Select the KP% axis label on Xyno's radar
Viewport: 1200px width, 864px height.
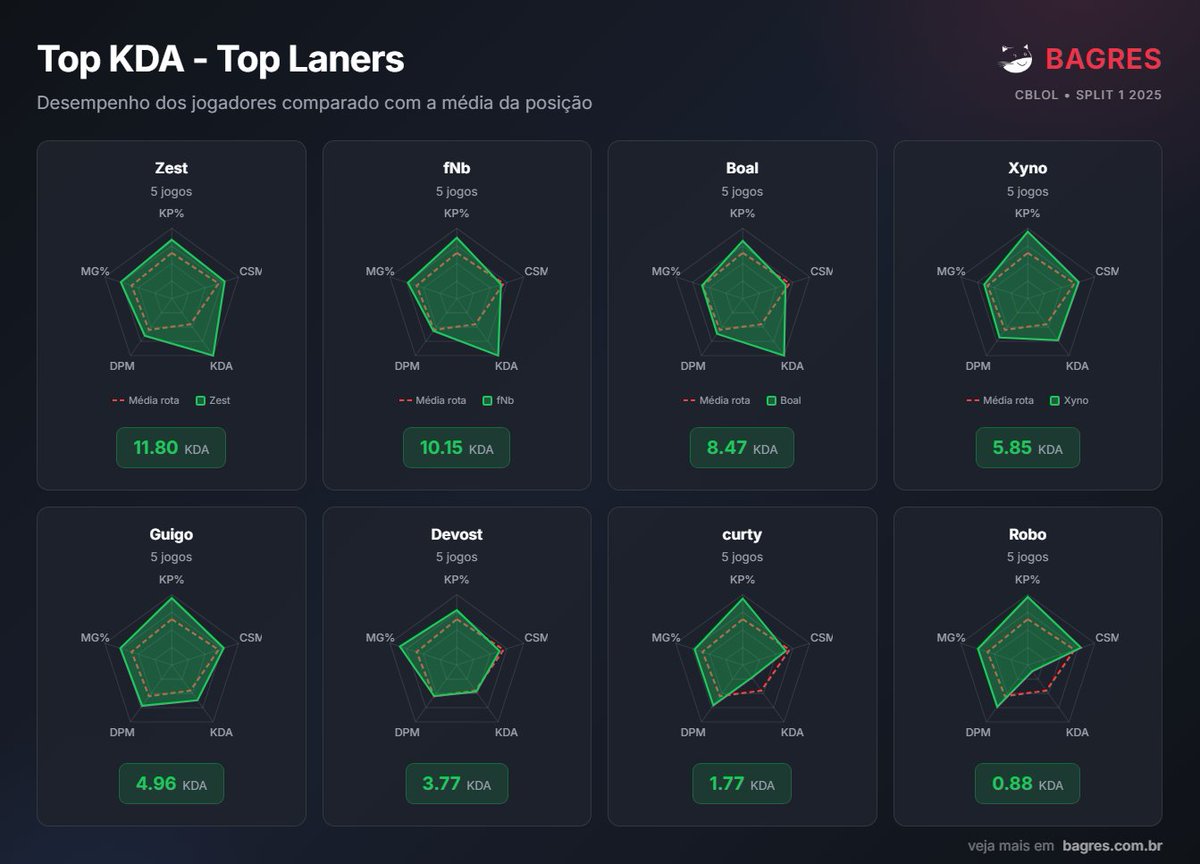coord(1027,213)
